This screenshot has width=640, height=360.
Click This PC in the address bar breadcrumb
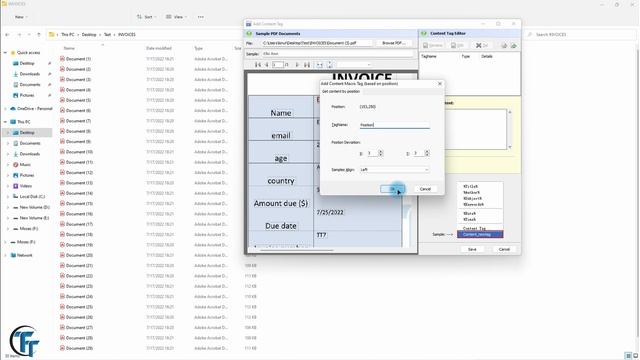coord(68,35)
